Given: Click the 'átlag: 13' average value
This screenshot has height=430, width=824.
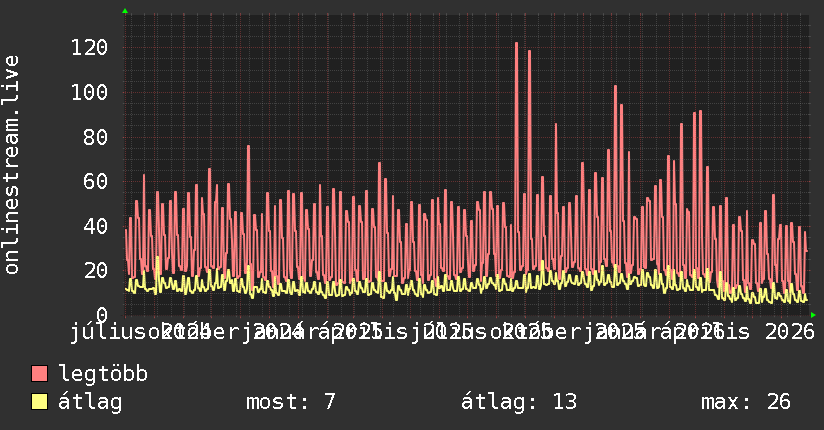Looking at the screenshot, I should click(519, 402).
